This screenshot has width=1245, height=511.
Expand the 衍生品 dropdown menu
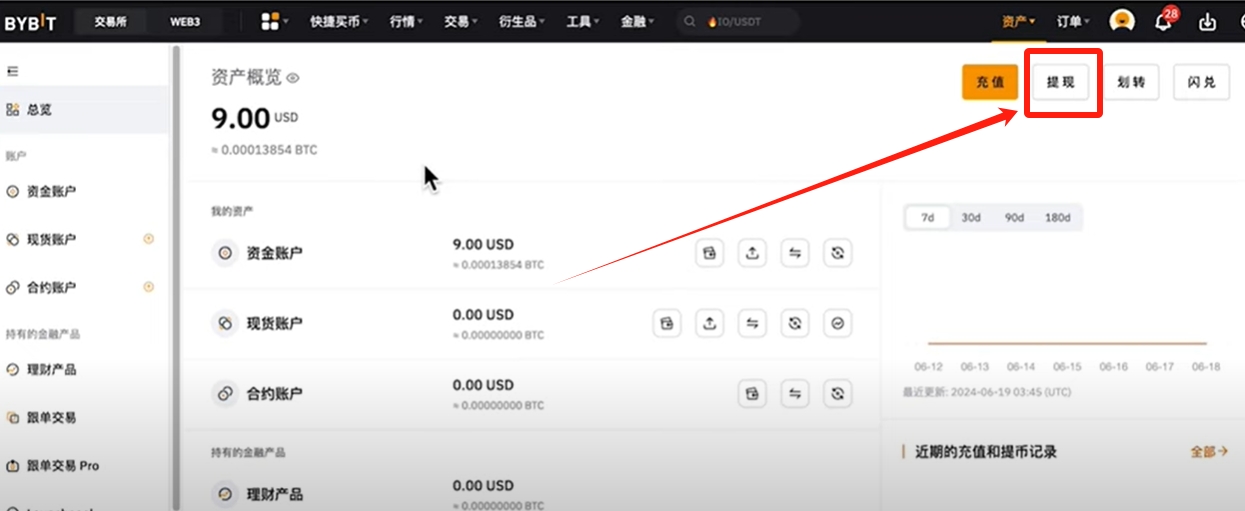[522, 22]
